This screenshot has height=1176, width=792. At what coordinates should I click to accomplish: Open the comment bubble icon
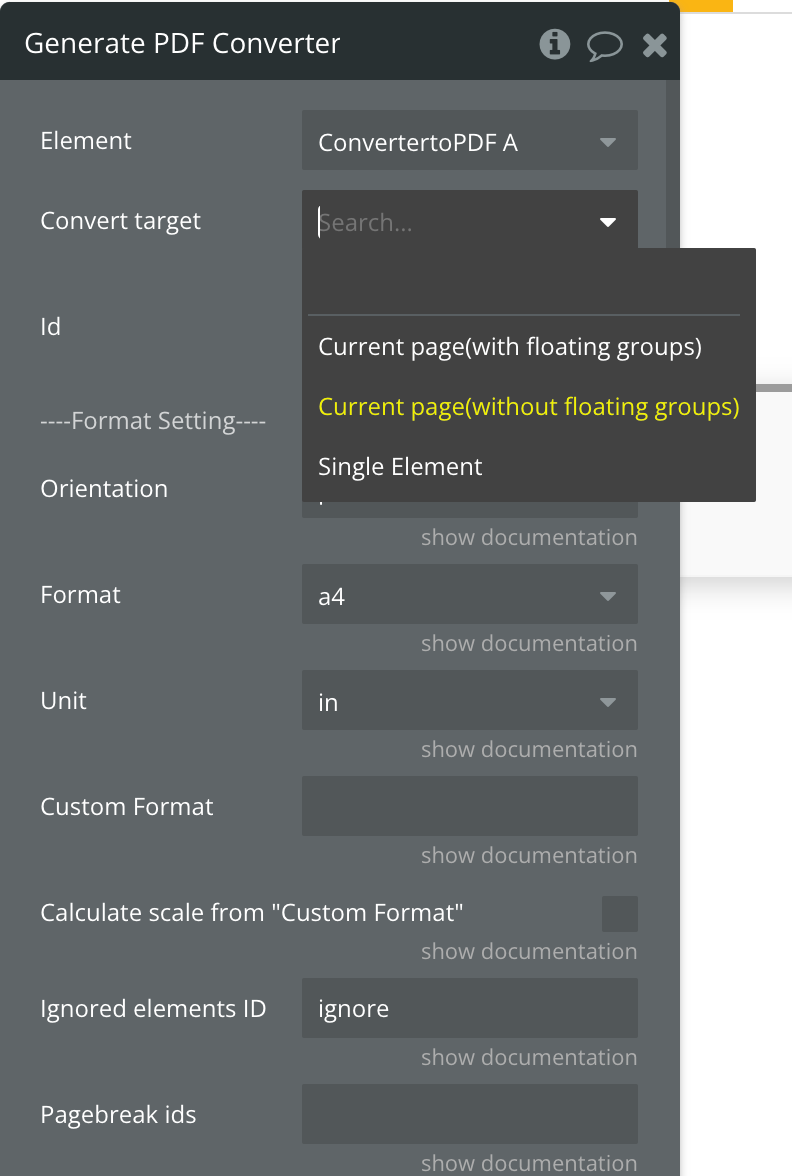coord(604,45)
